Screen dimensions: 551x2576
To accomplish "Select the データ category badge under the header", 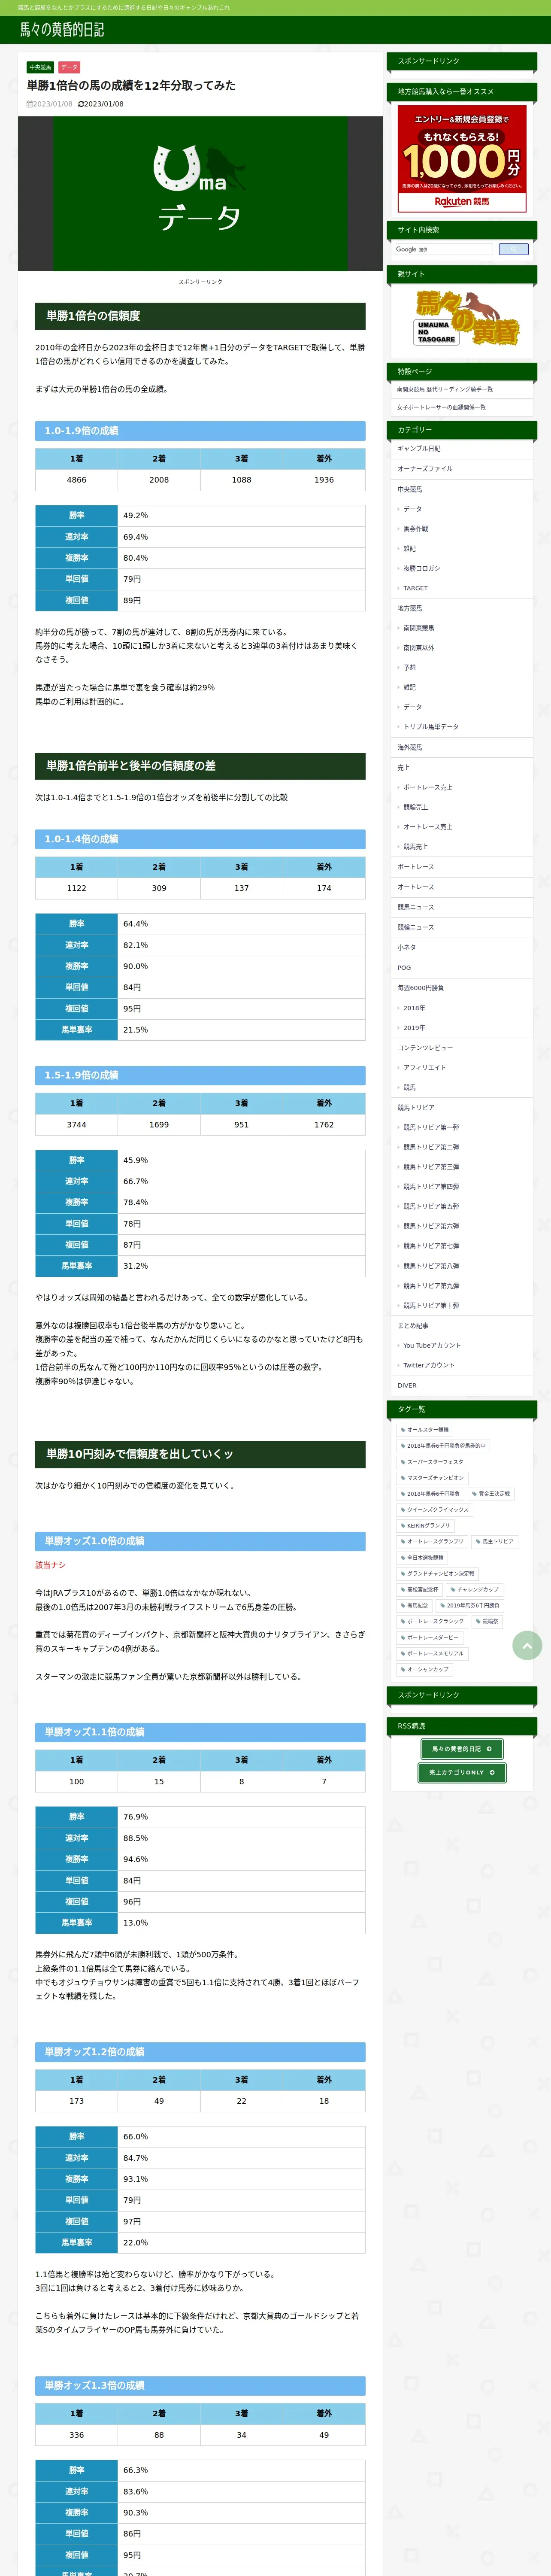I will click(69, 67).
